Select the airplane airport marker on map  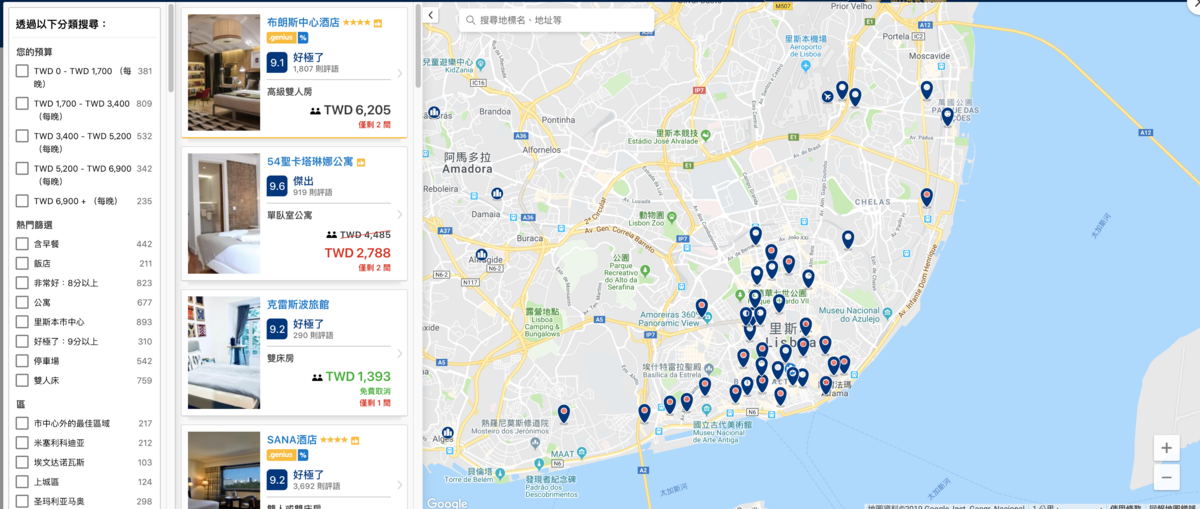coord(827,96)
